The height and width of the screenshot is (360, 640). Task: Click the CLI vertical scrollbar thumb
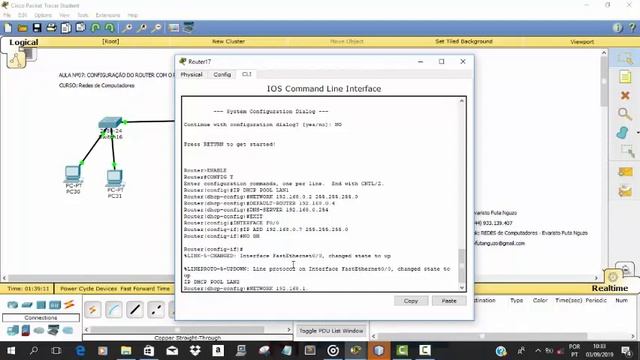[x=462, y=264]
